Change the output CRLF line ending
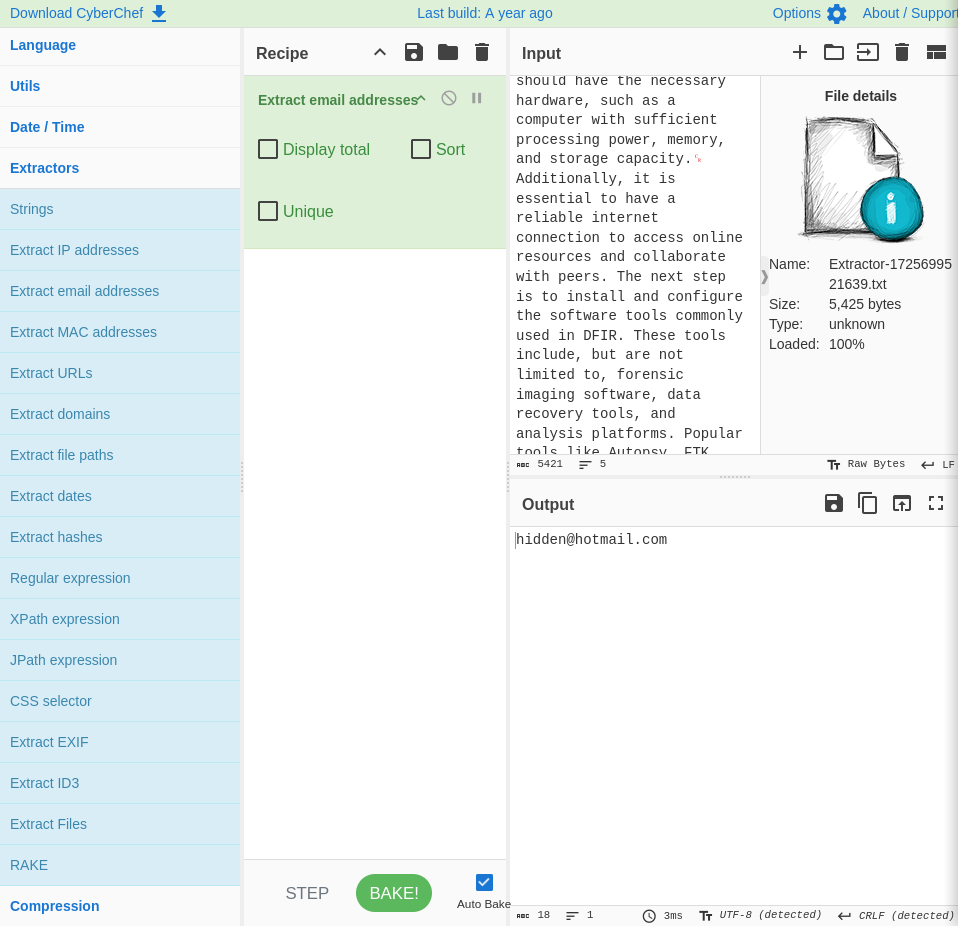 pos(896,915)
